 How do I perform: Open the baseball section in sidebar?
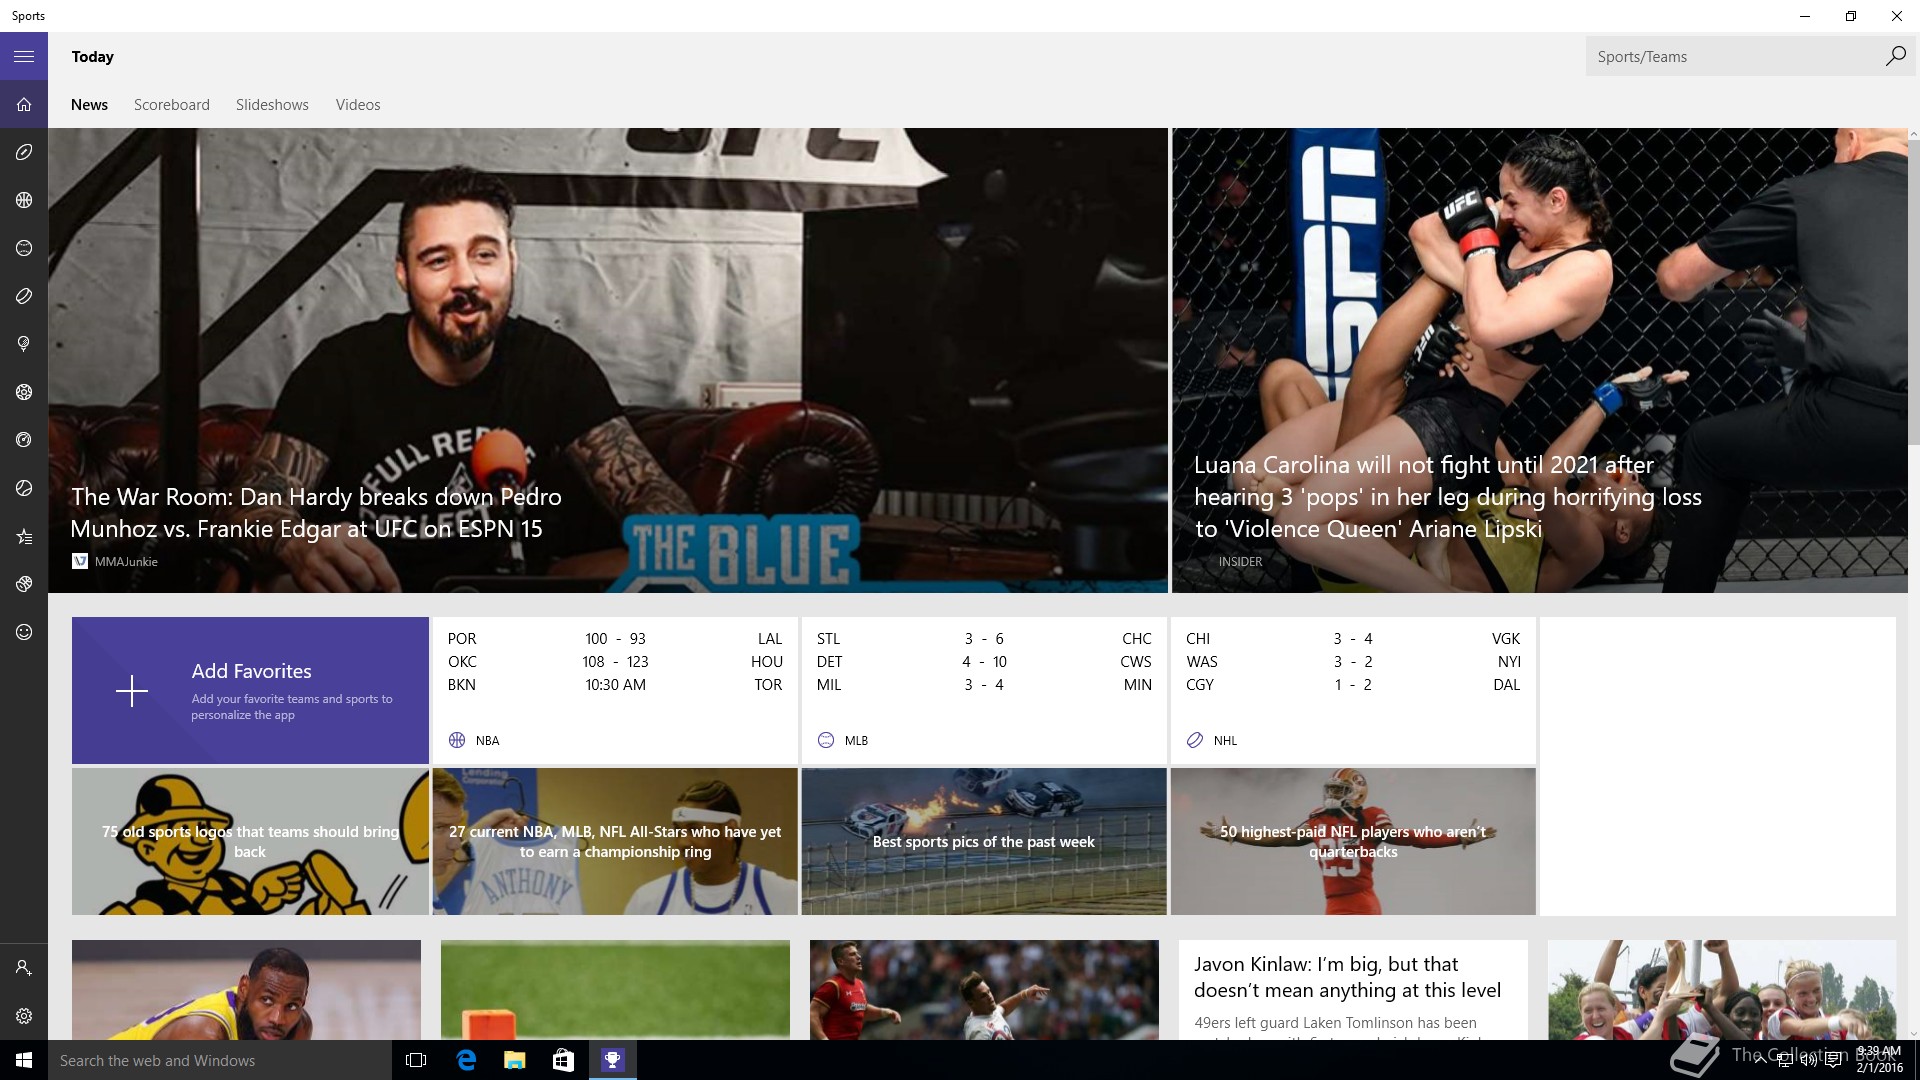pyautogui.click(x=24, y=248)
